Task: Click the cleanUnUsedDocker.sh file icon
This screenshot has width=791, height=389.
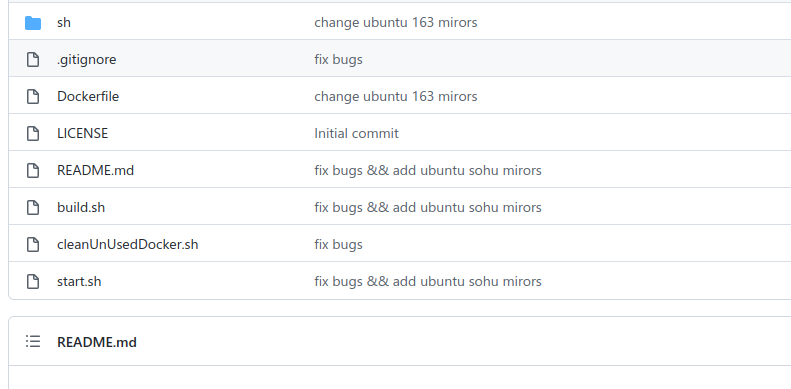Action: pyautogui.click(x=33, y=245)
